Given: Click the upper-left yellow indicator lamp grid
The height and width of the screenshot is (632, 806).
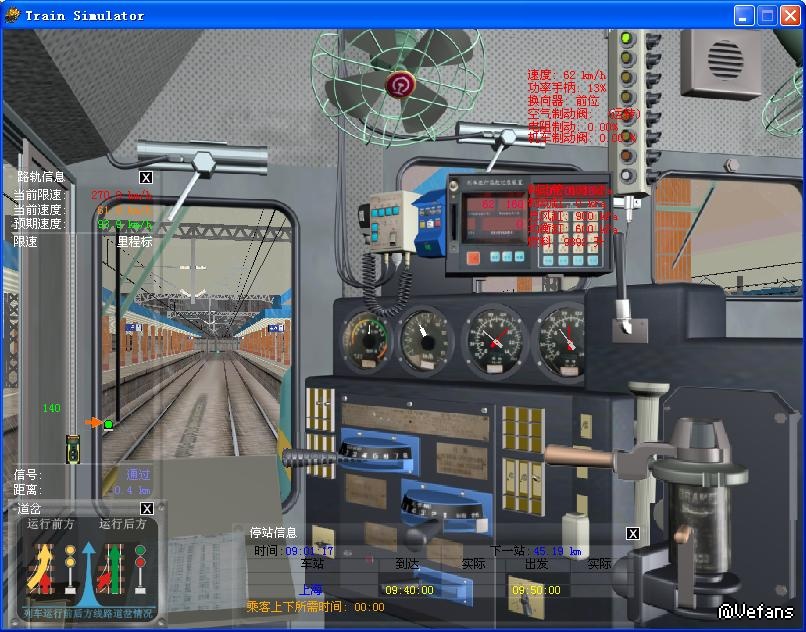Looking at the screenshot, I should (x=321, y=409).
